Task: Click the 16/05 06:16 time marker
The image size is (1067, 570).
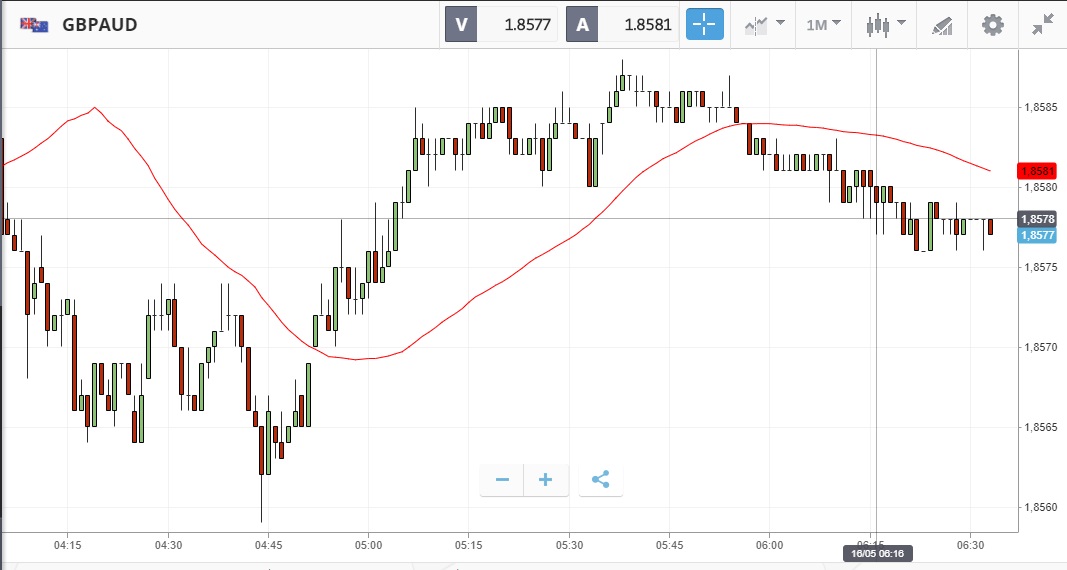Action: (877, 552)
